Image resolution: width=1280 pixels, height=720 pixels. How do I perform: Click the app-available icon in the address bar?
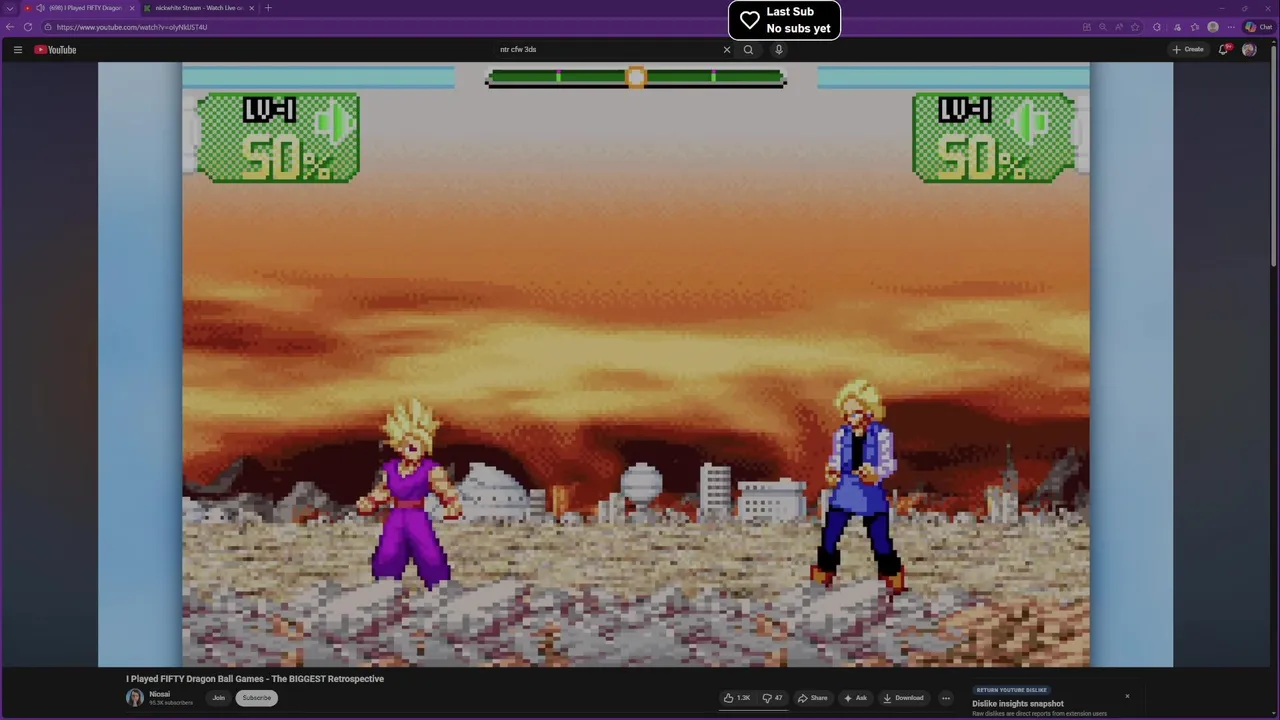[x=1087, y=27]
